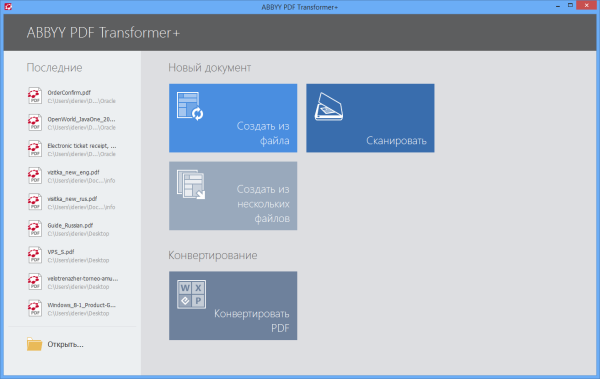The image size is (600, 379).
Task: Open recent file name OpenWorld_JavaOne_20…
Action: [x=81, y=119]
